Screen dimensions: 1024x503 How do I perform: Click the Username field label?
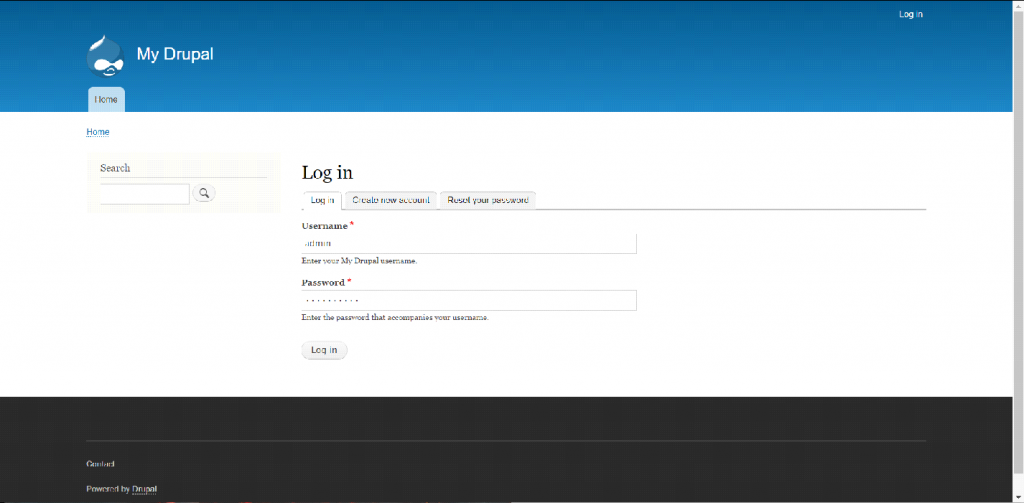(x=324, y=226)
